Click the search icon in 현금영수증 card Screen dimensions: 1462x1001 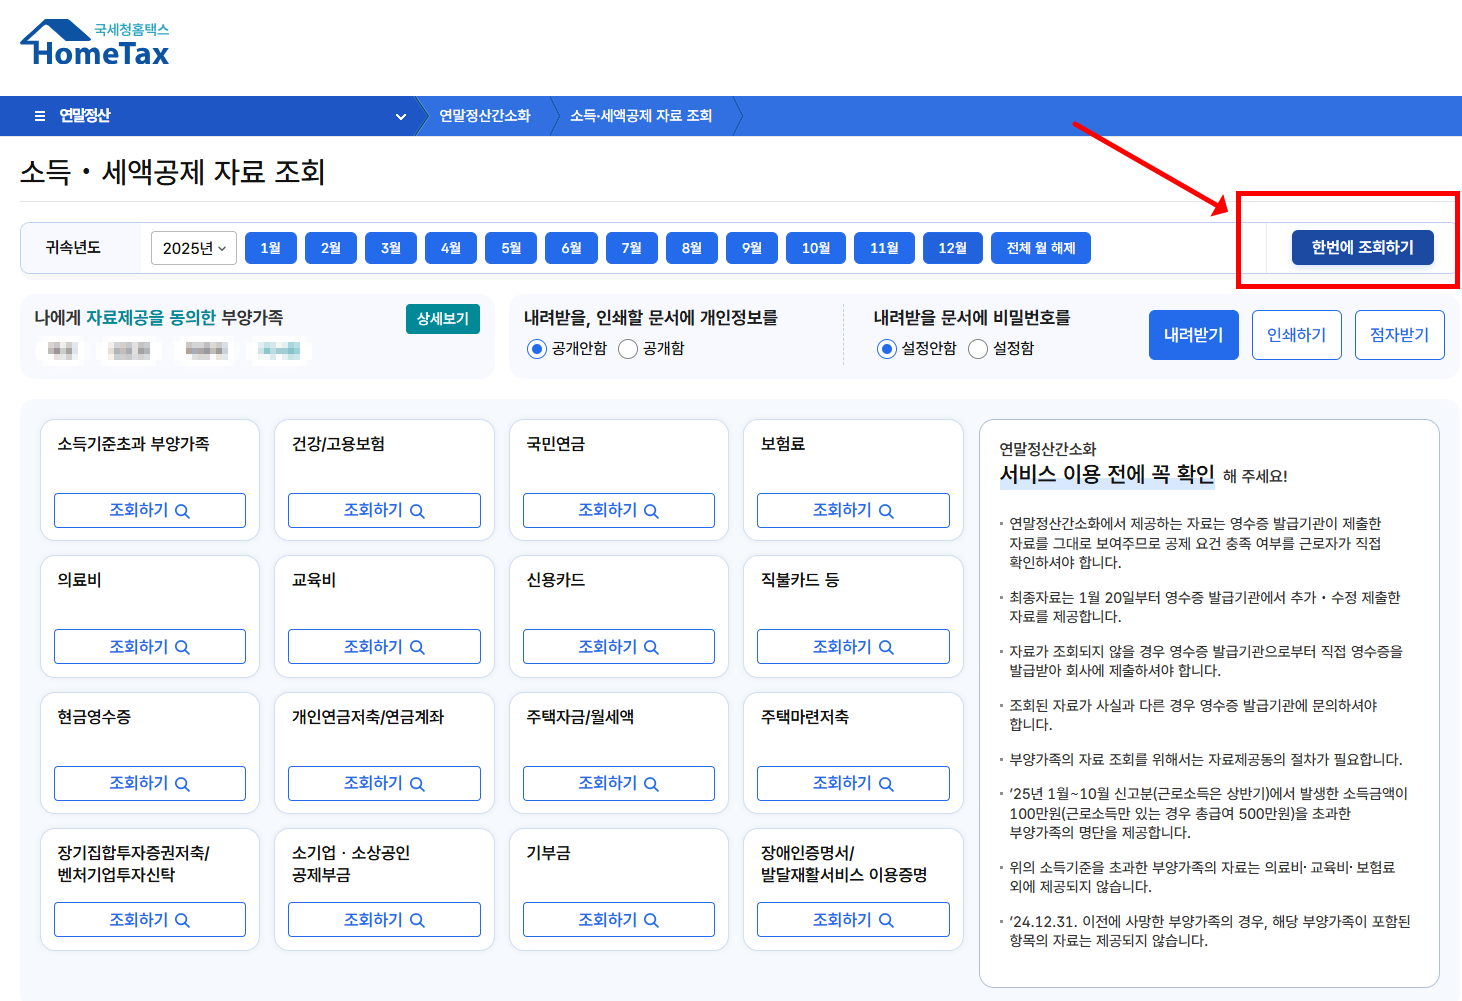pos(182,784)
